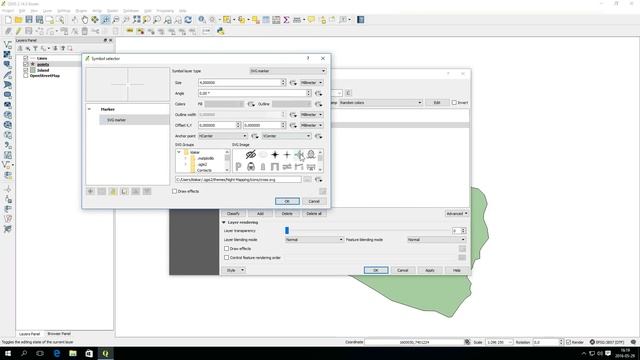Open the Layer menu
Screen dimensions: 640x360
click(47, 11)
